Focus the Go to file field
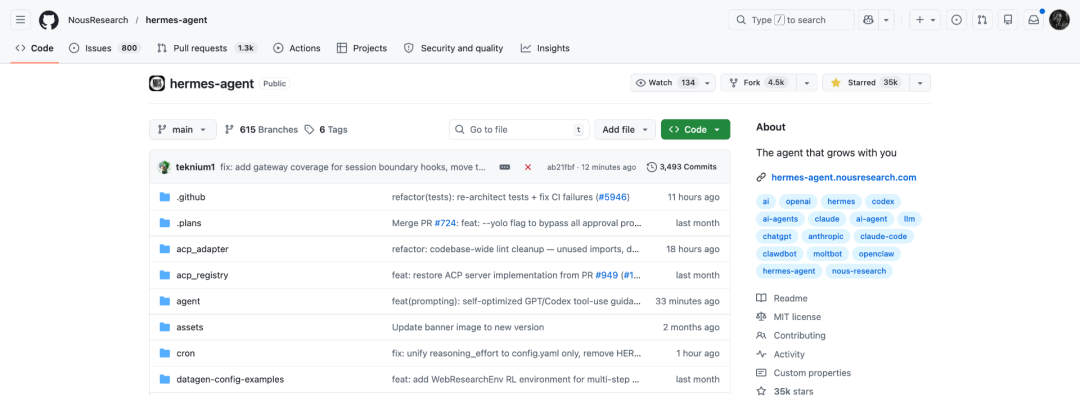The width and height of the screenshot is (1080, 396). click(520, 129)
